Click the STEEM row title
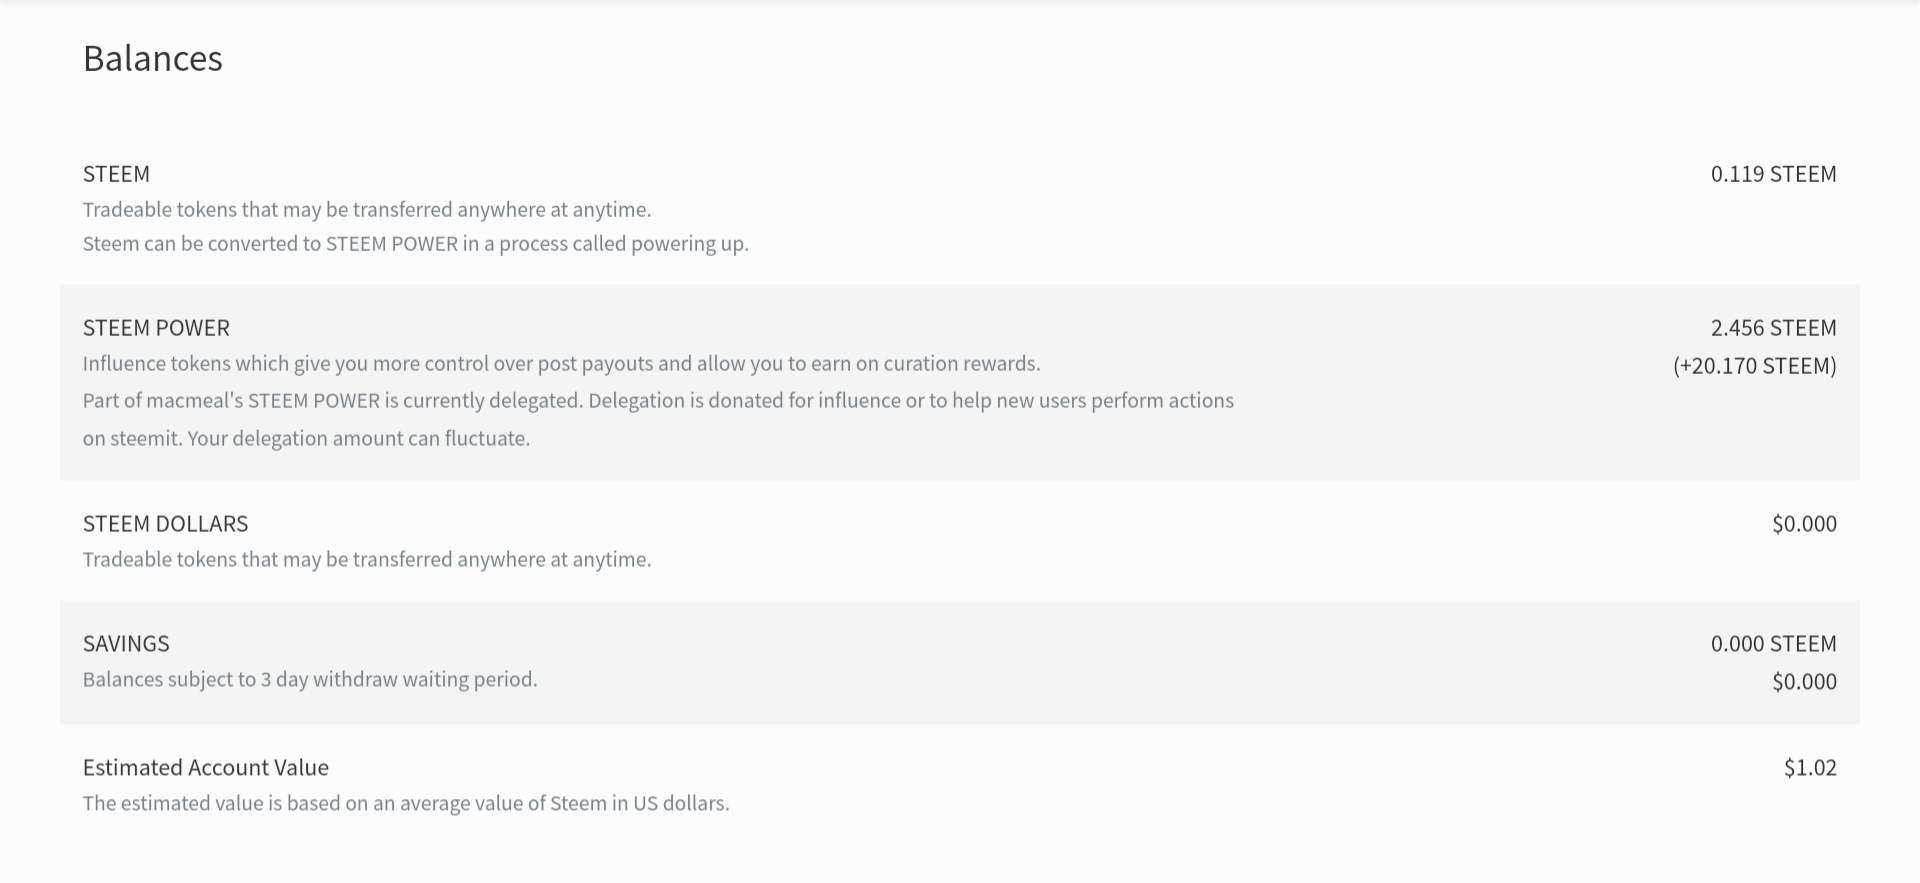This screenshot has height=883, width=1920. click(x=116, y=174)
